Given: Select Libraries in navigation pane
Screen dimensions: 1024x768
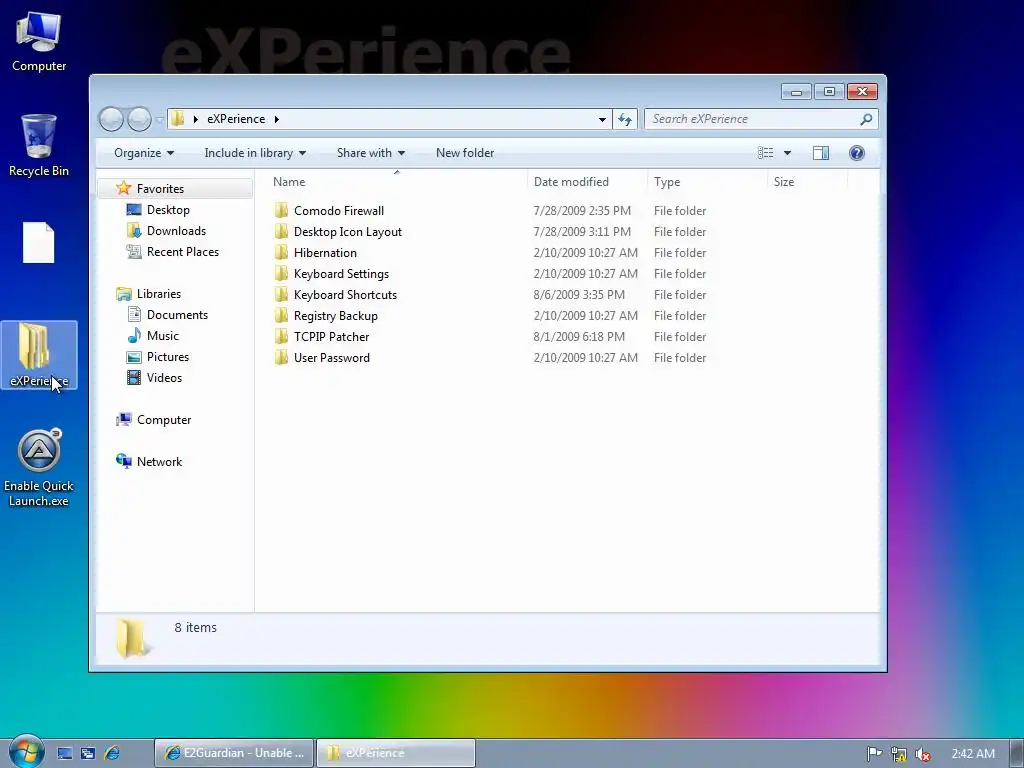Looking at the screenshot, I should point(159,294).
